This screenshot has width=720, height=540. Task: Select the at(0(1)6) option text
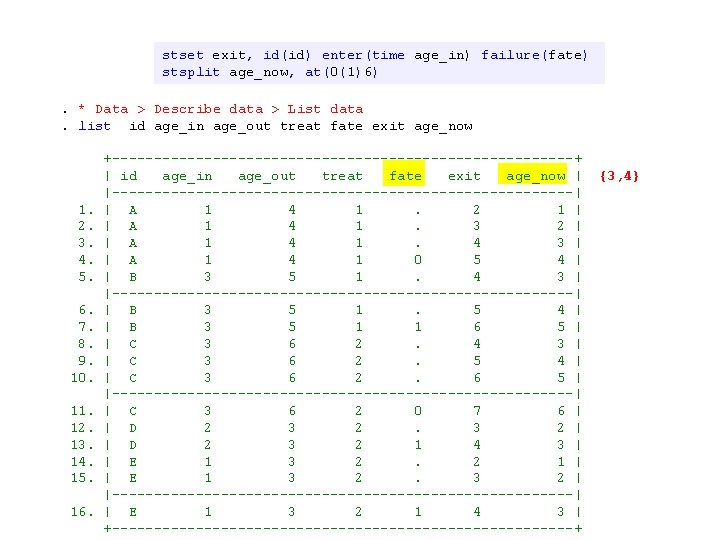341,73
